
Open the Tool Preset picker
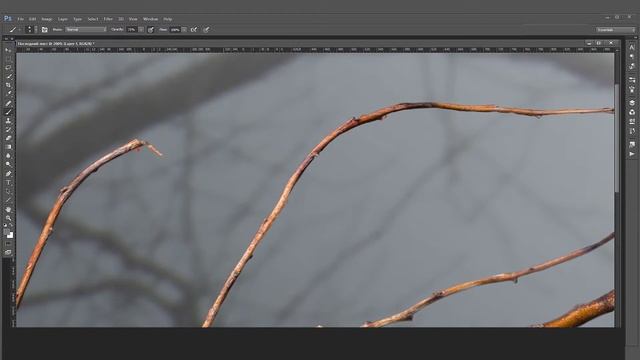(x=14, y=29)
